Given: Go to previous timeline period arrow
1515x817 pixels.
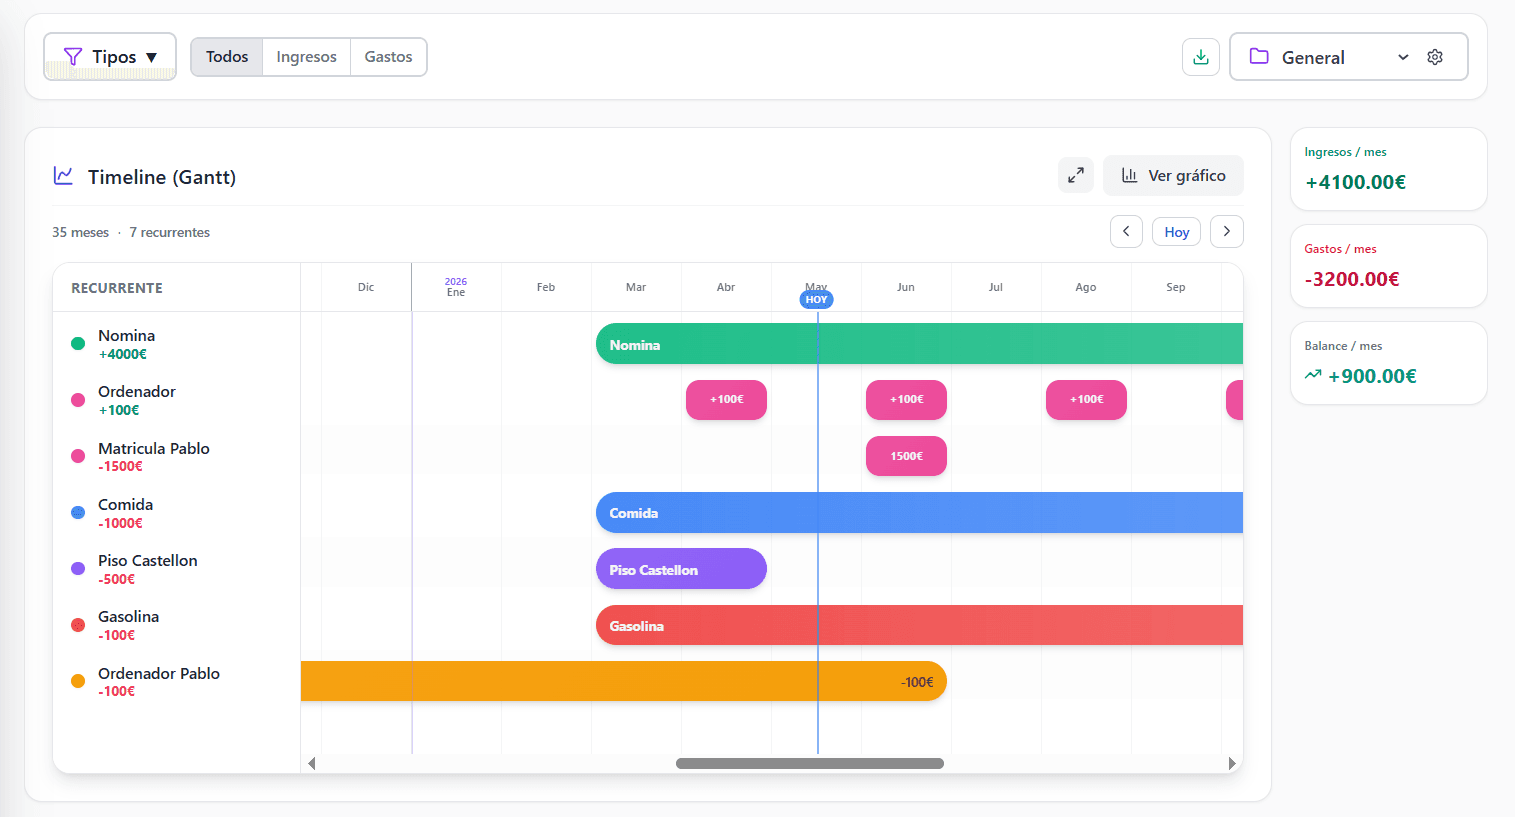Looking at the screenshot, I should 1126,231.
